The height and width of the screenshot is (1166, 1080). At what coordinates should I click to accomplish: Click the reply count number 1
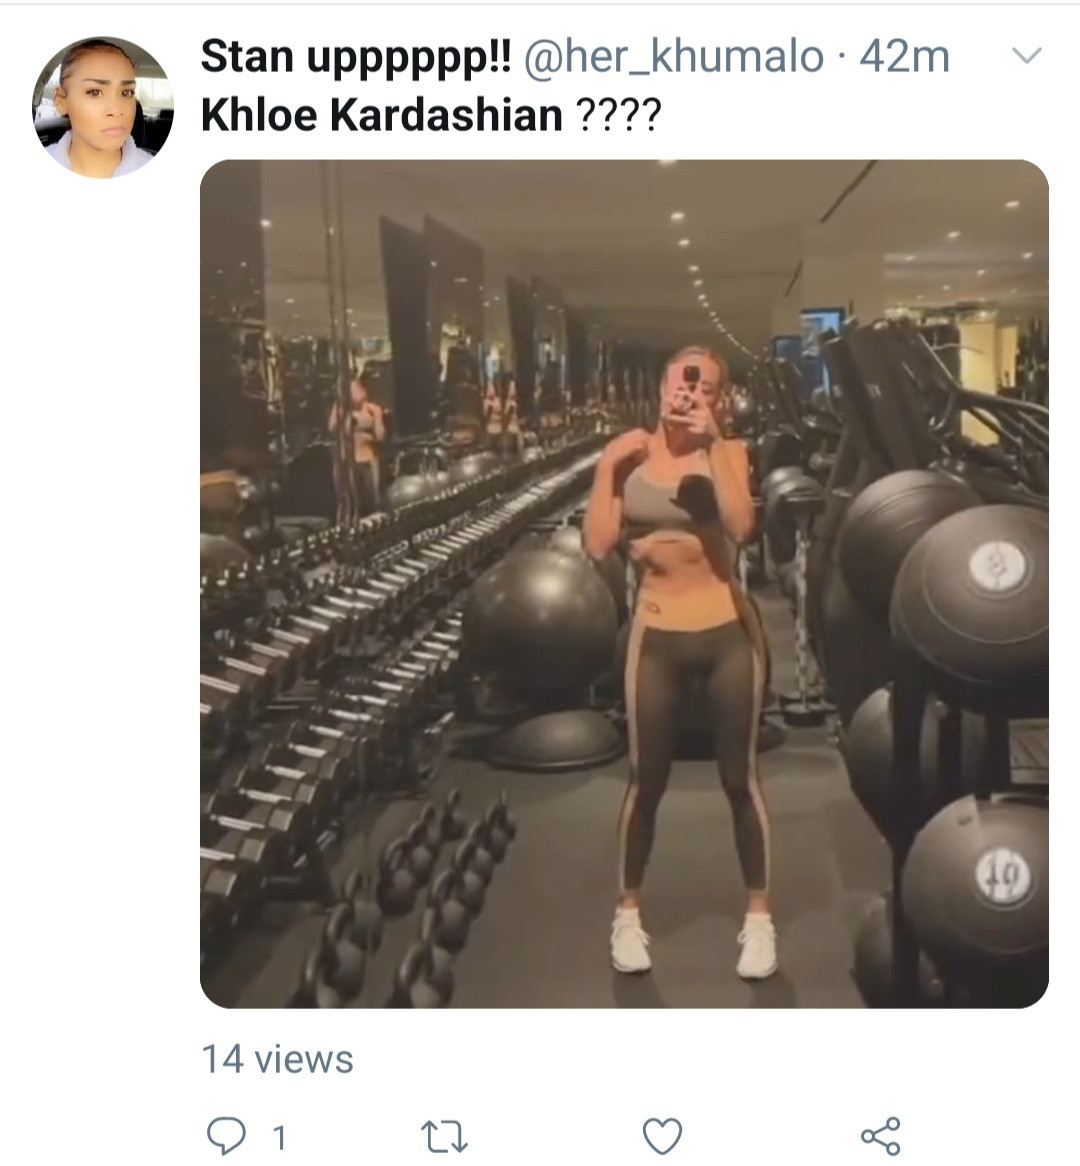pos(279,1138)
